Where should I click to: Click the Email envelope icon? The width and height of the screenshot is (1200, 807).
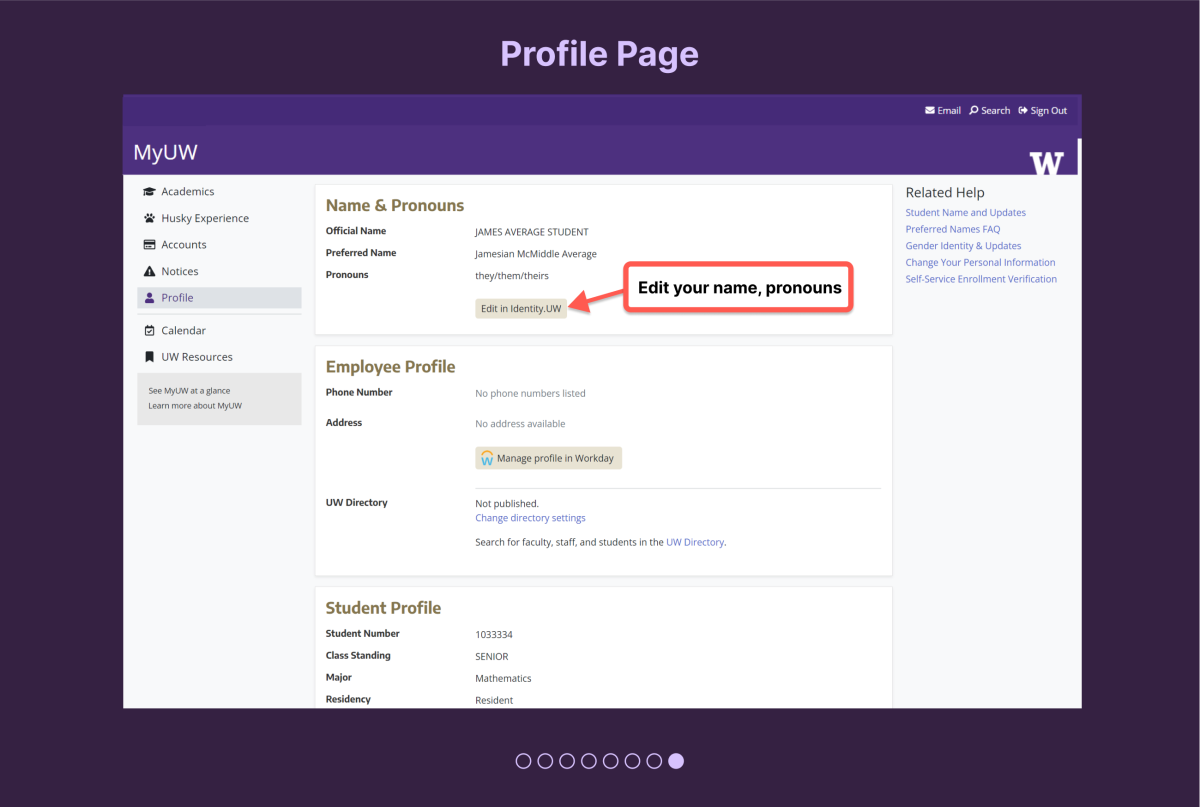coord(930,111)
